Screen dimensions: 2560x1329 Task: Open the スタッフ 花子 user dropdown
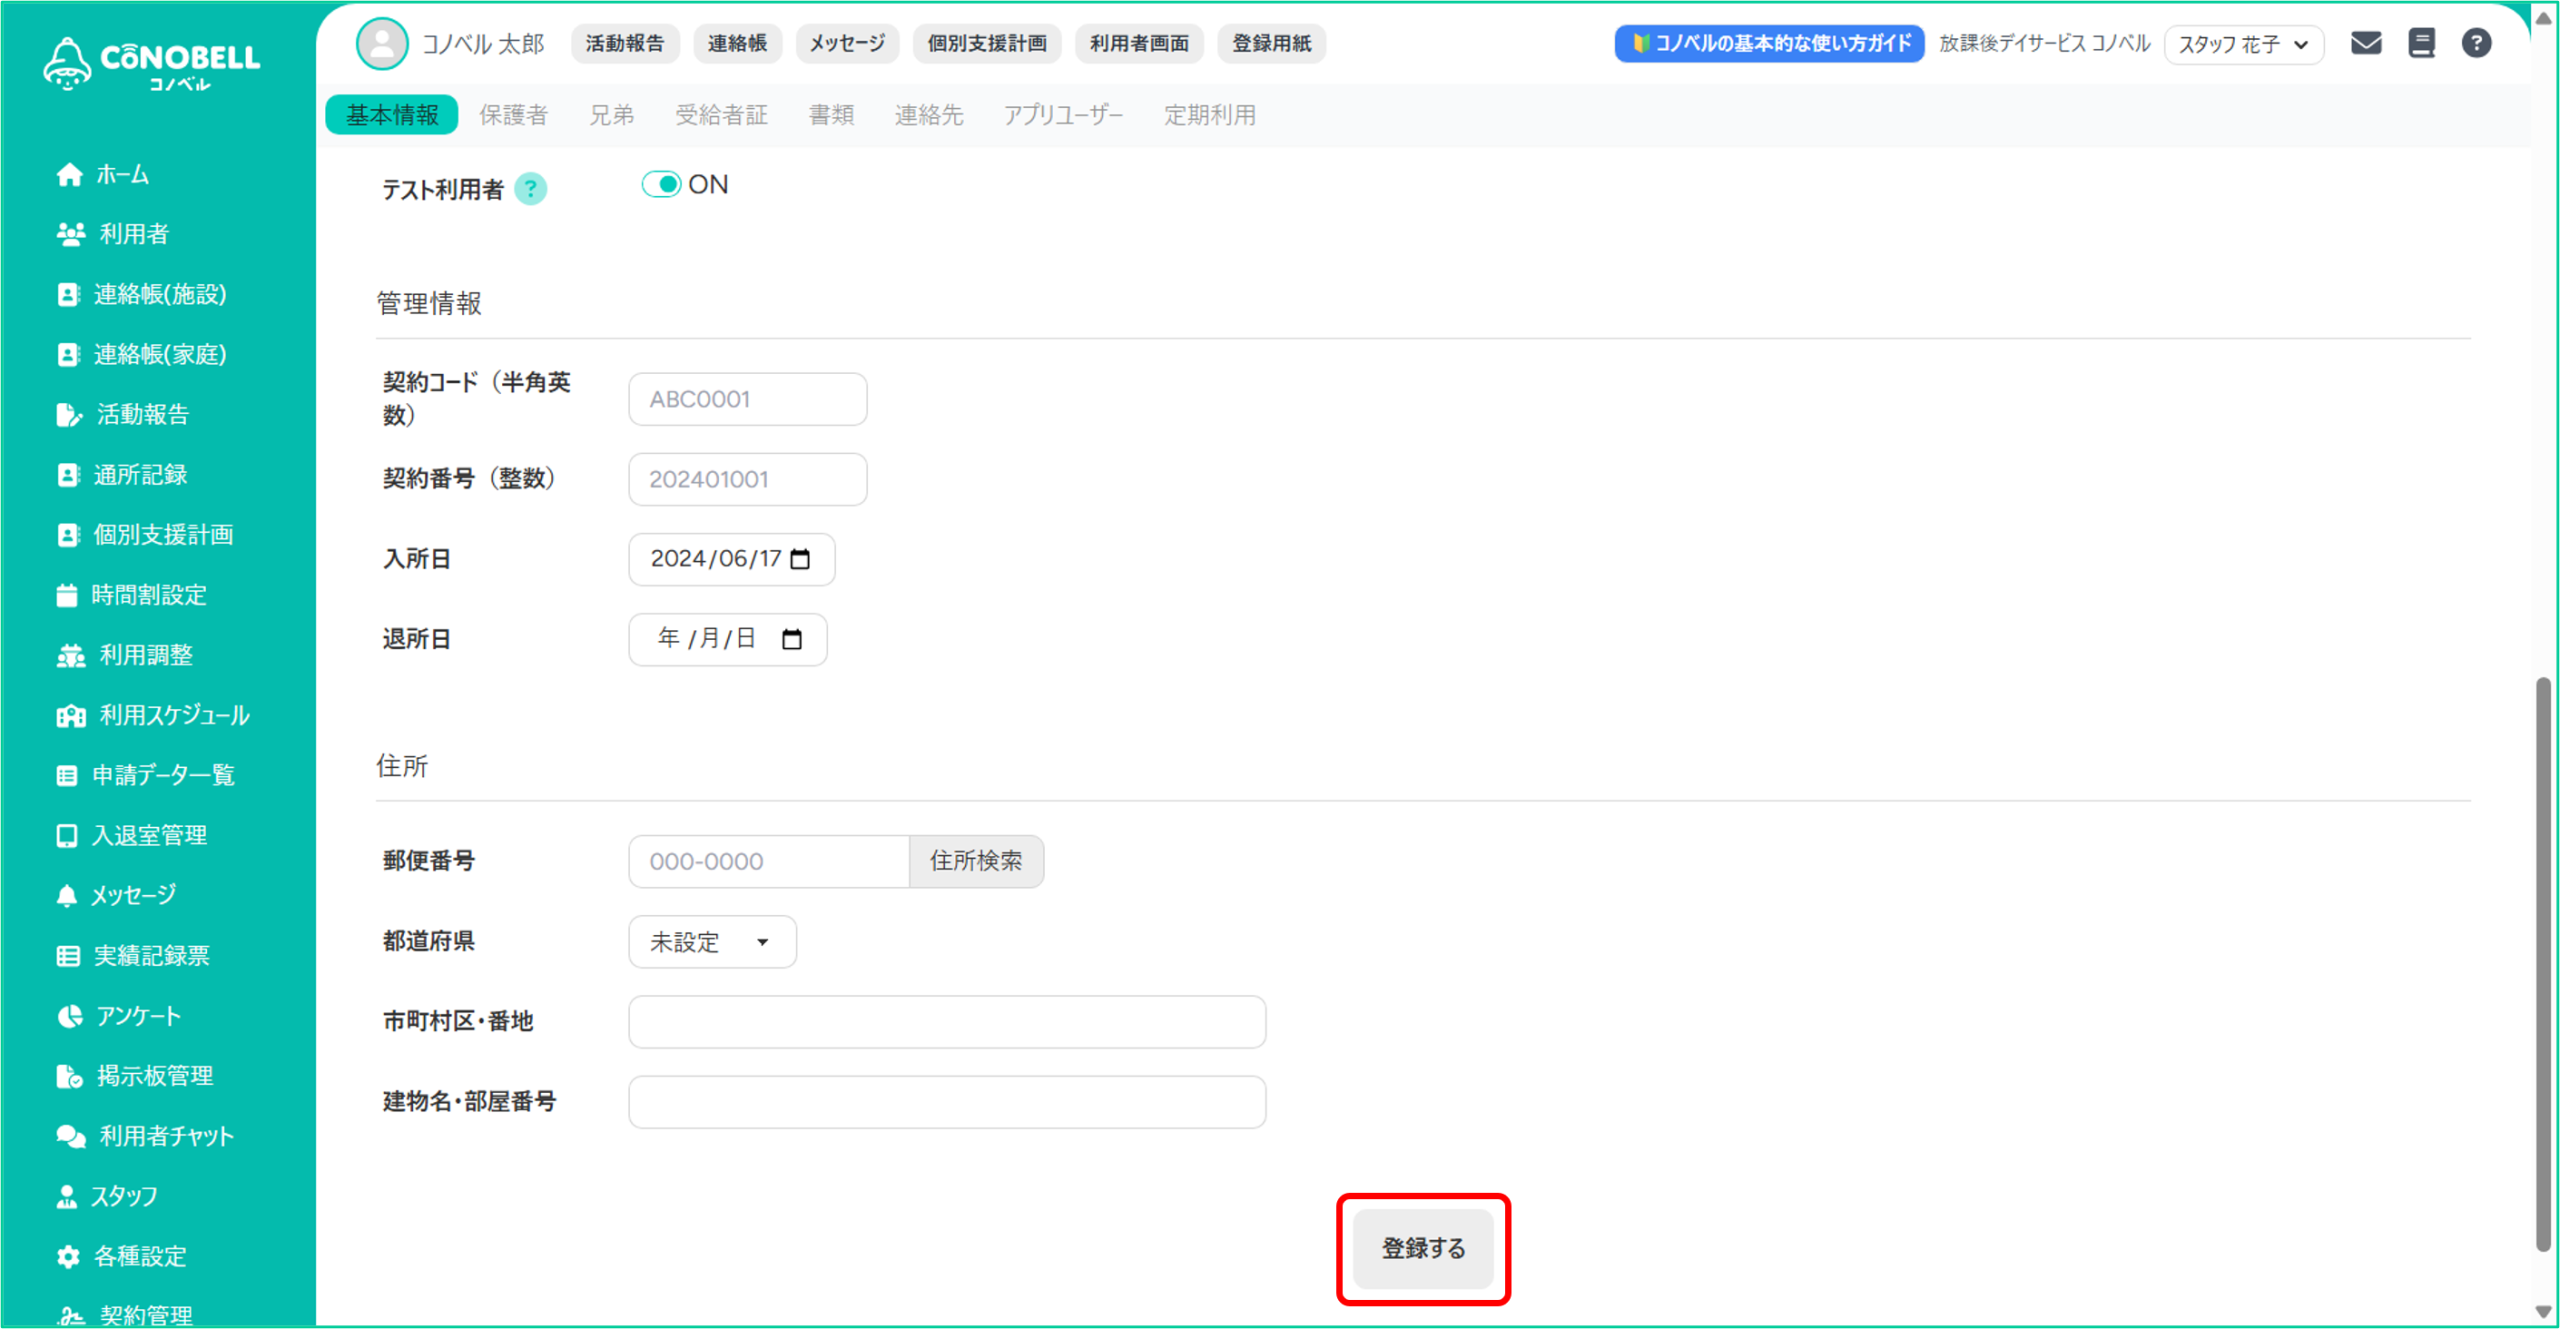tap(2243, 44)
